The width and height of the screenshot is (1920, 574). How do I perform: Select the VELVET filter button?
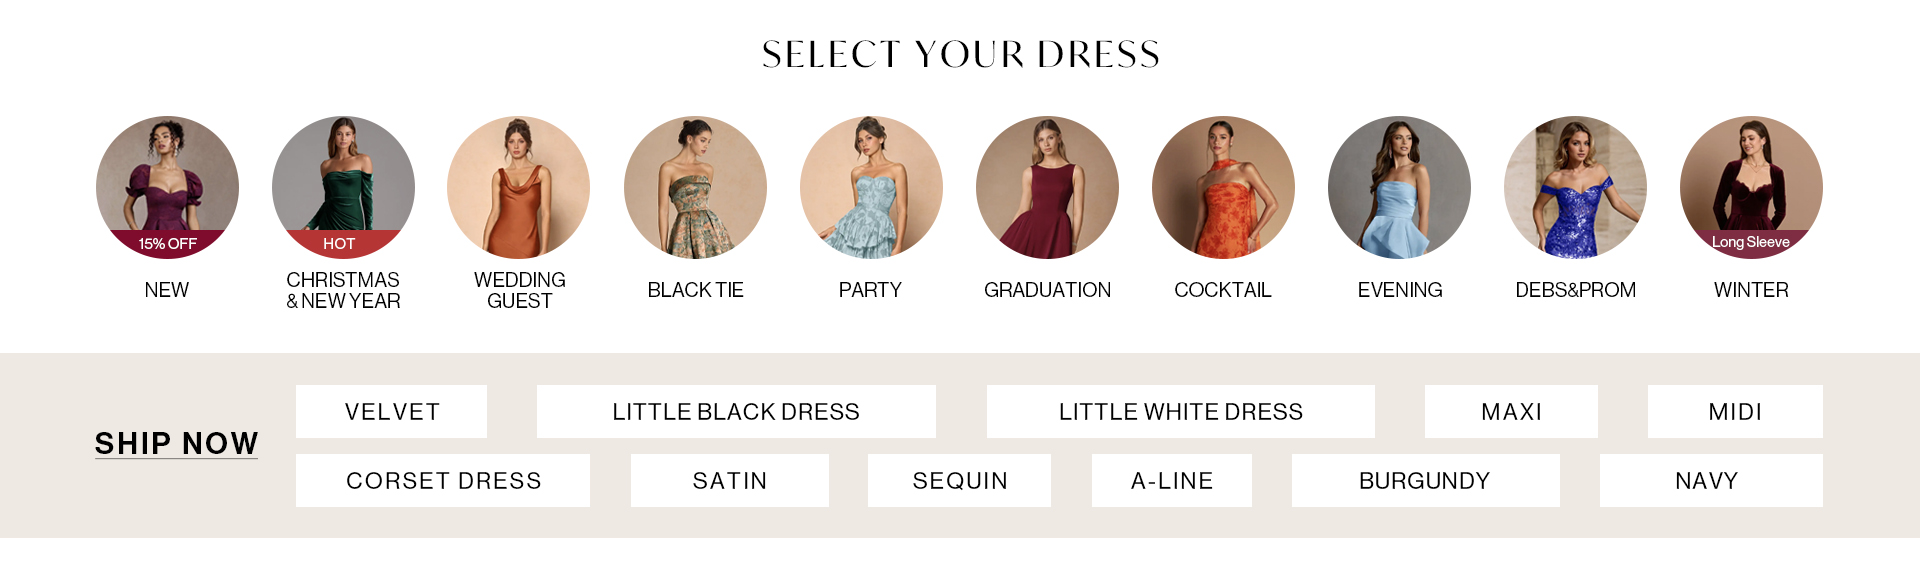(392, 411)
